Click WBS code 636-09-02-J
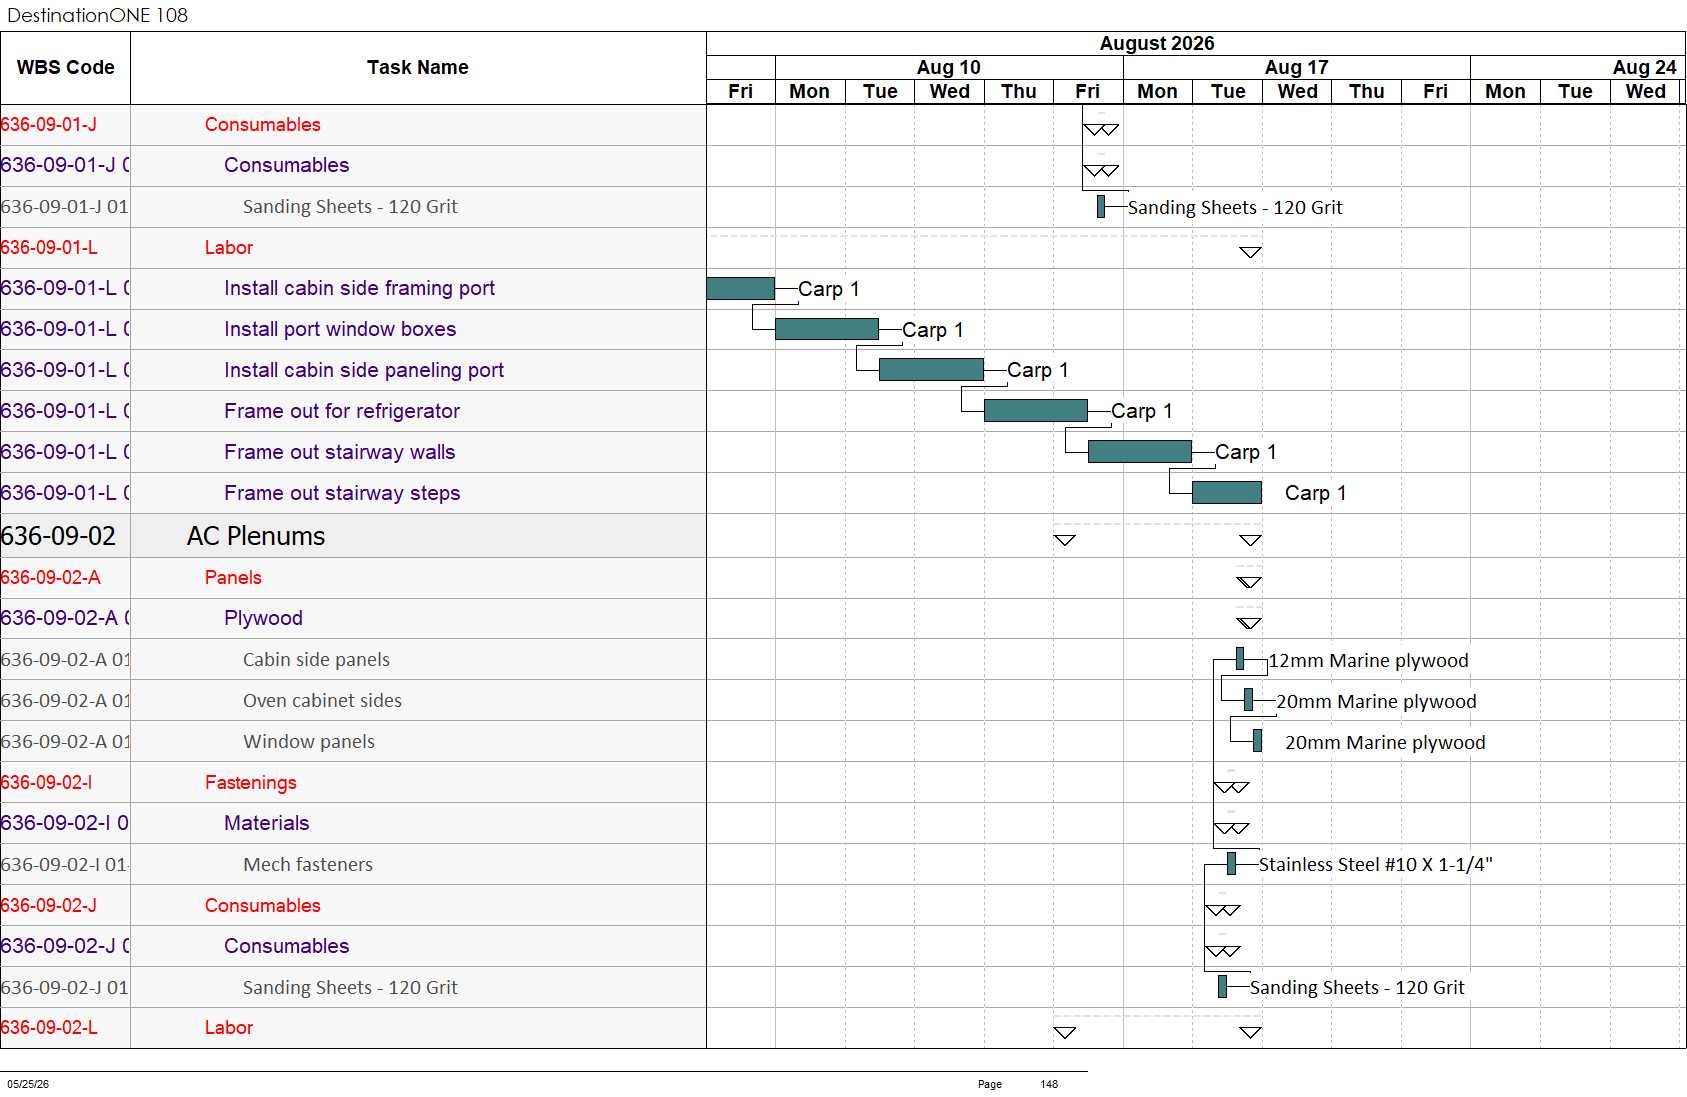 coord(49,905)
